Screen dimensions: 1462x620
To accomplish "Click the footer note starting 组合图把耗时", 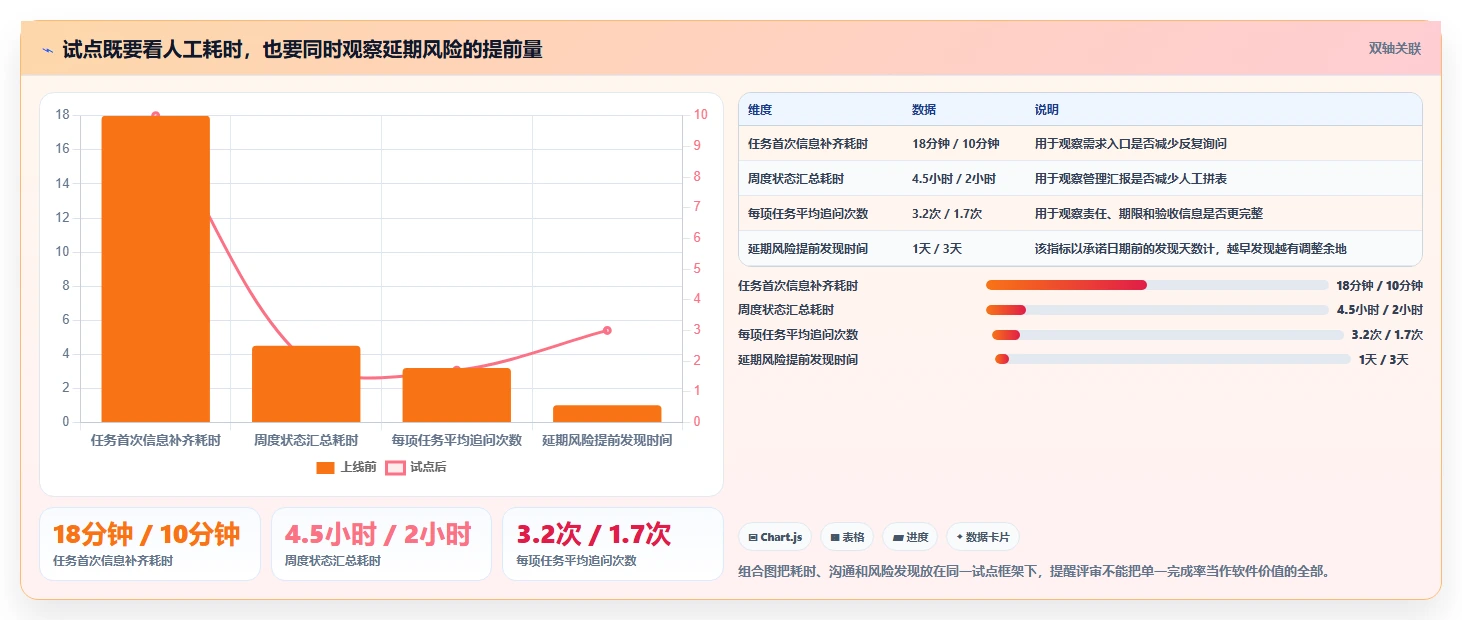I will [1034, 572].
